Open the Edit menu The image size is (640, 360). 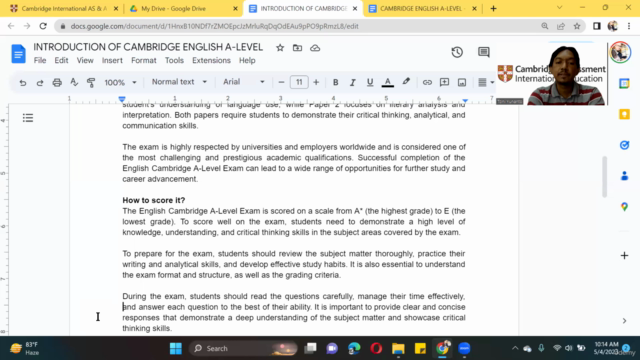61,60
